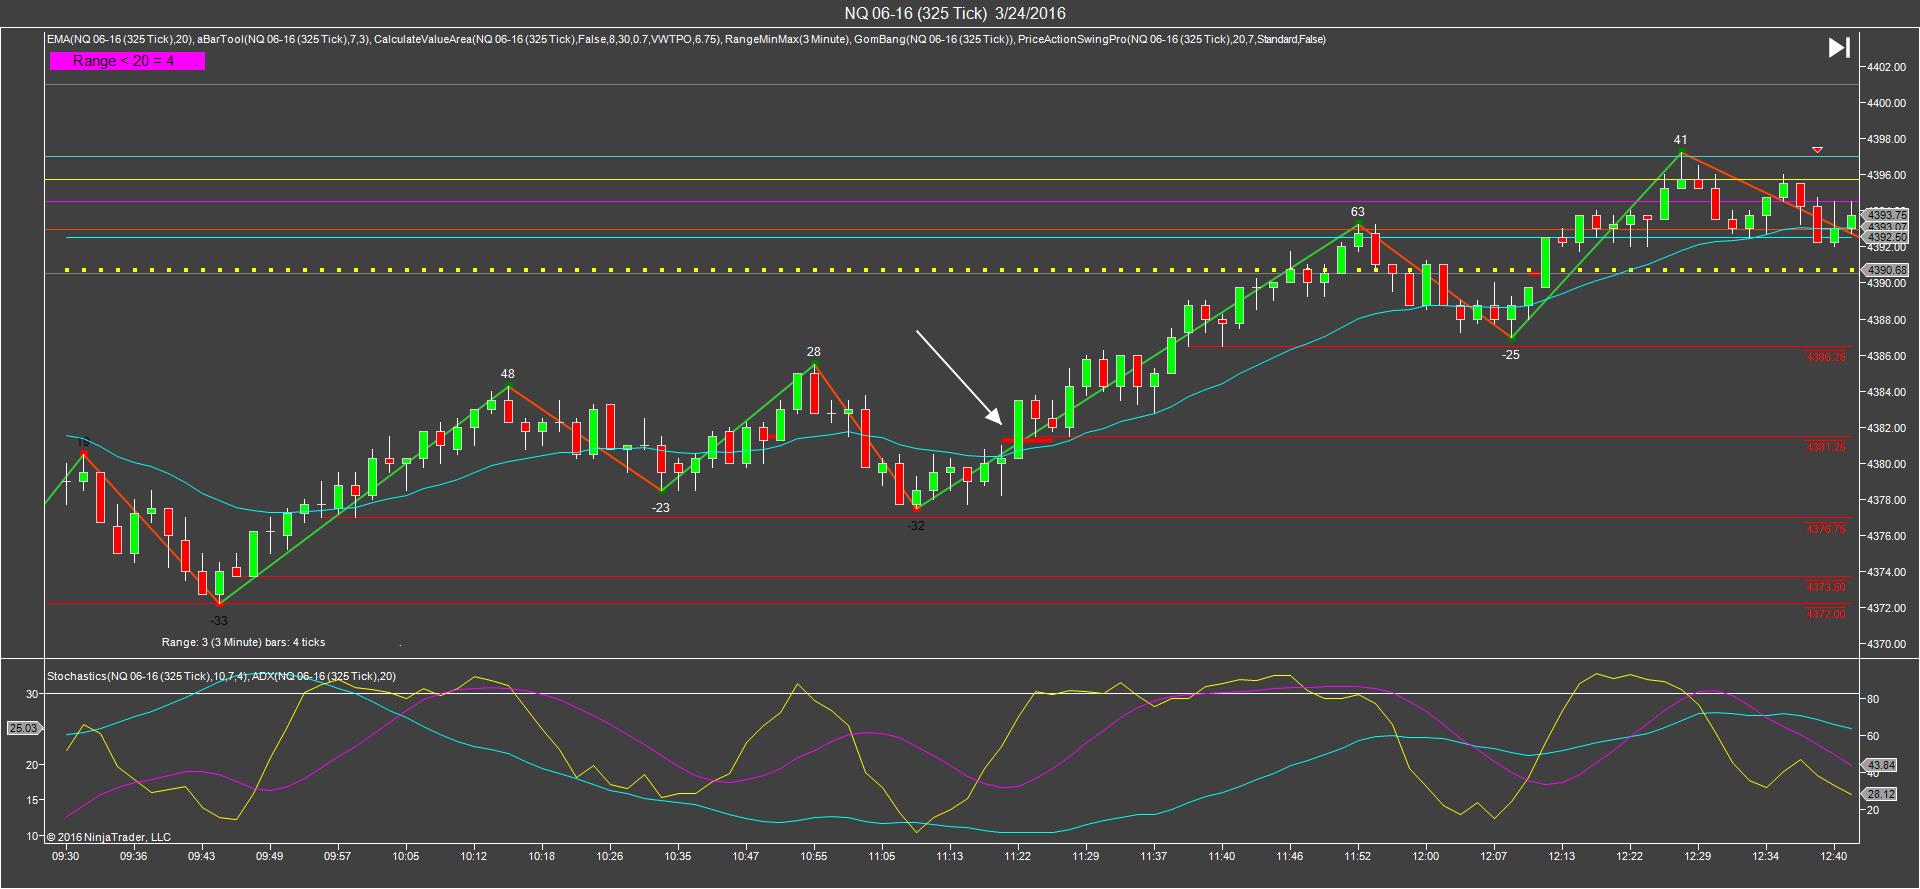Click swing label 63 at the 11:52 high
This screenshot has height=889, width=1920.
(x=1357, y=212)
